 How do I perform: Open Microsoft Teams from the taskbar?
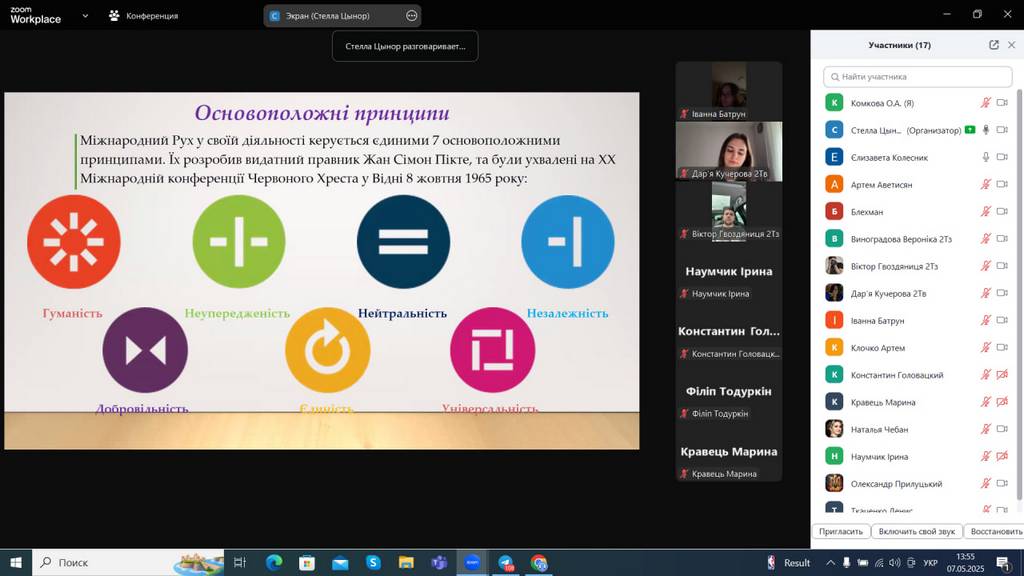click(x=439, y=562)
